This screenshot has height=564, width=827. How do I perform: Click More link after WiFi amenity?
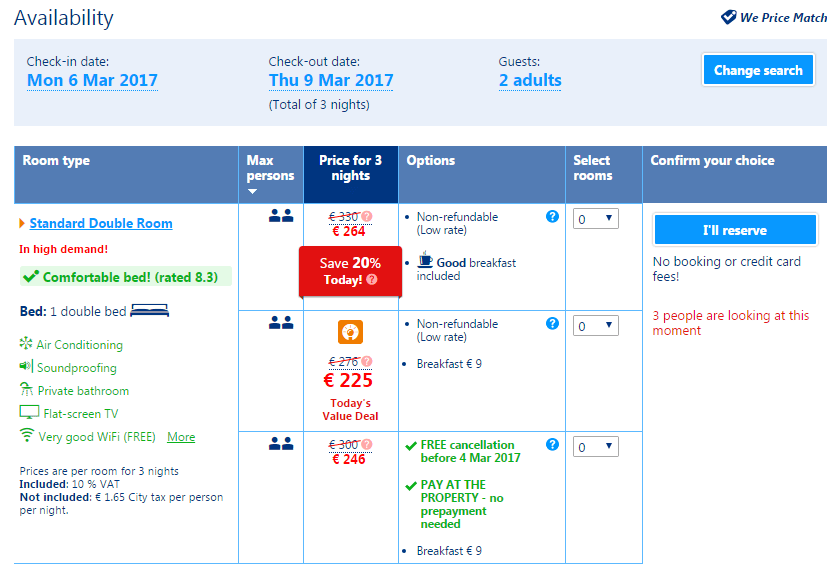pyautogui.click(x=181, y=437)
